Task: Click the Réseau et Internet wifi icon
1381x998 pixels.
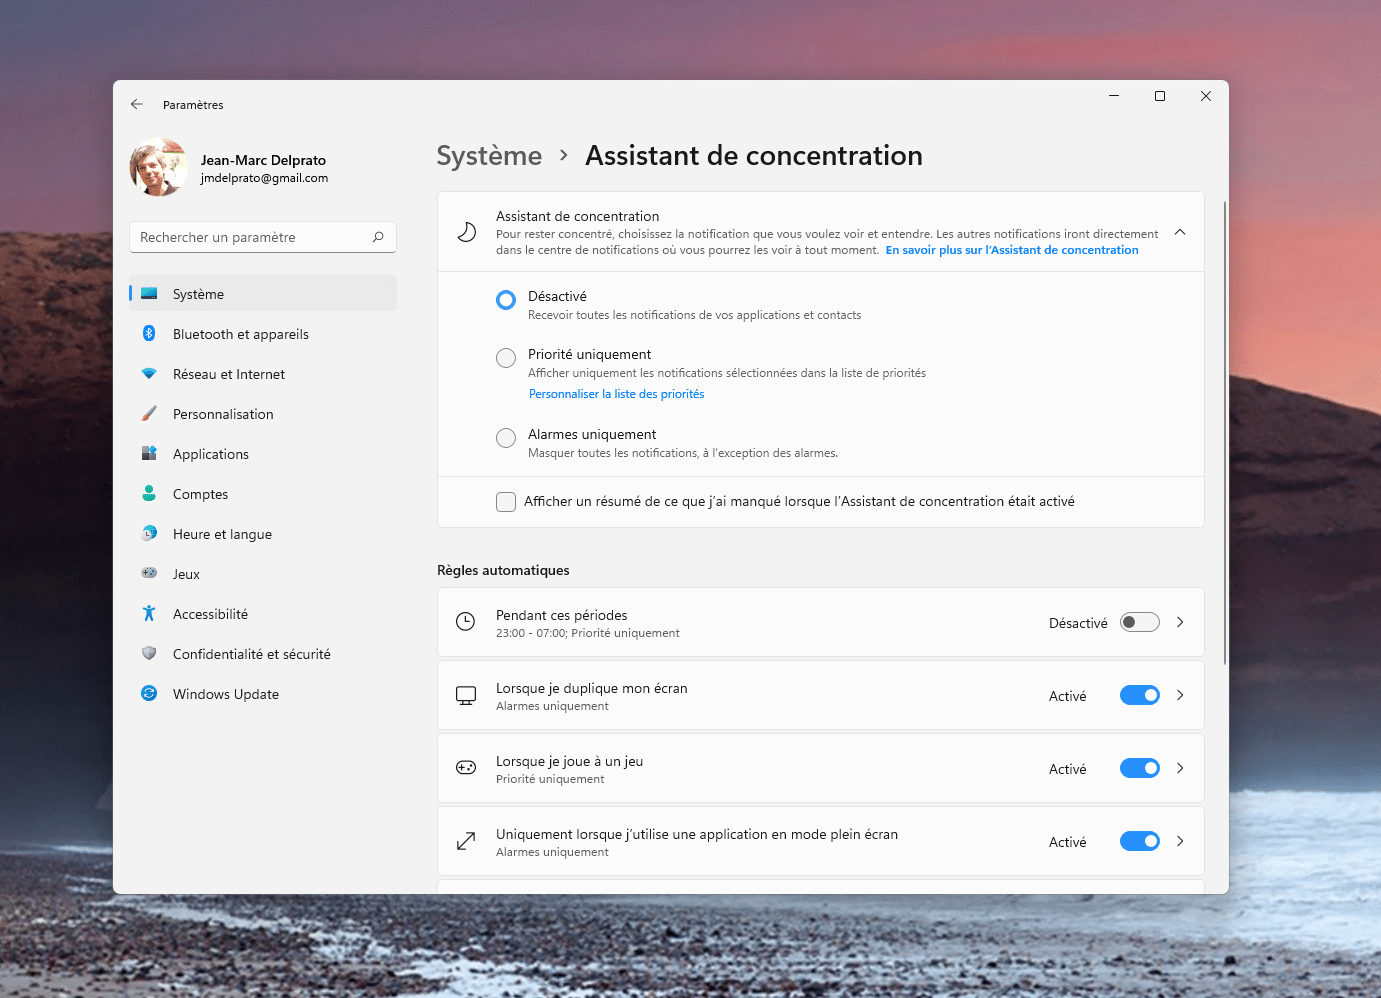Action: [149, 373]
